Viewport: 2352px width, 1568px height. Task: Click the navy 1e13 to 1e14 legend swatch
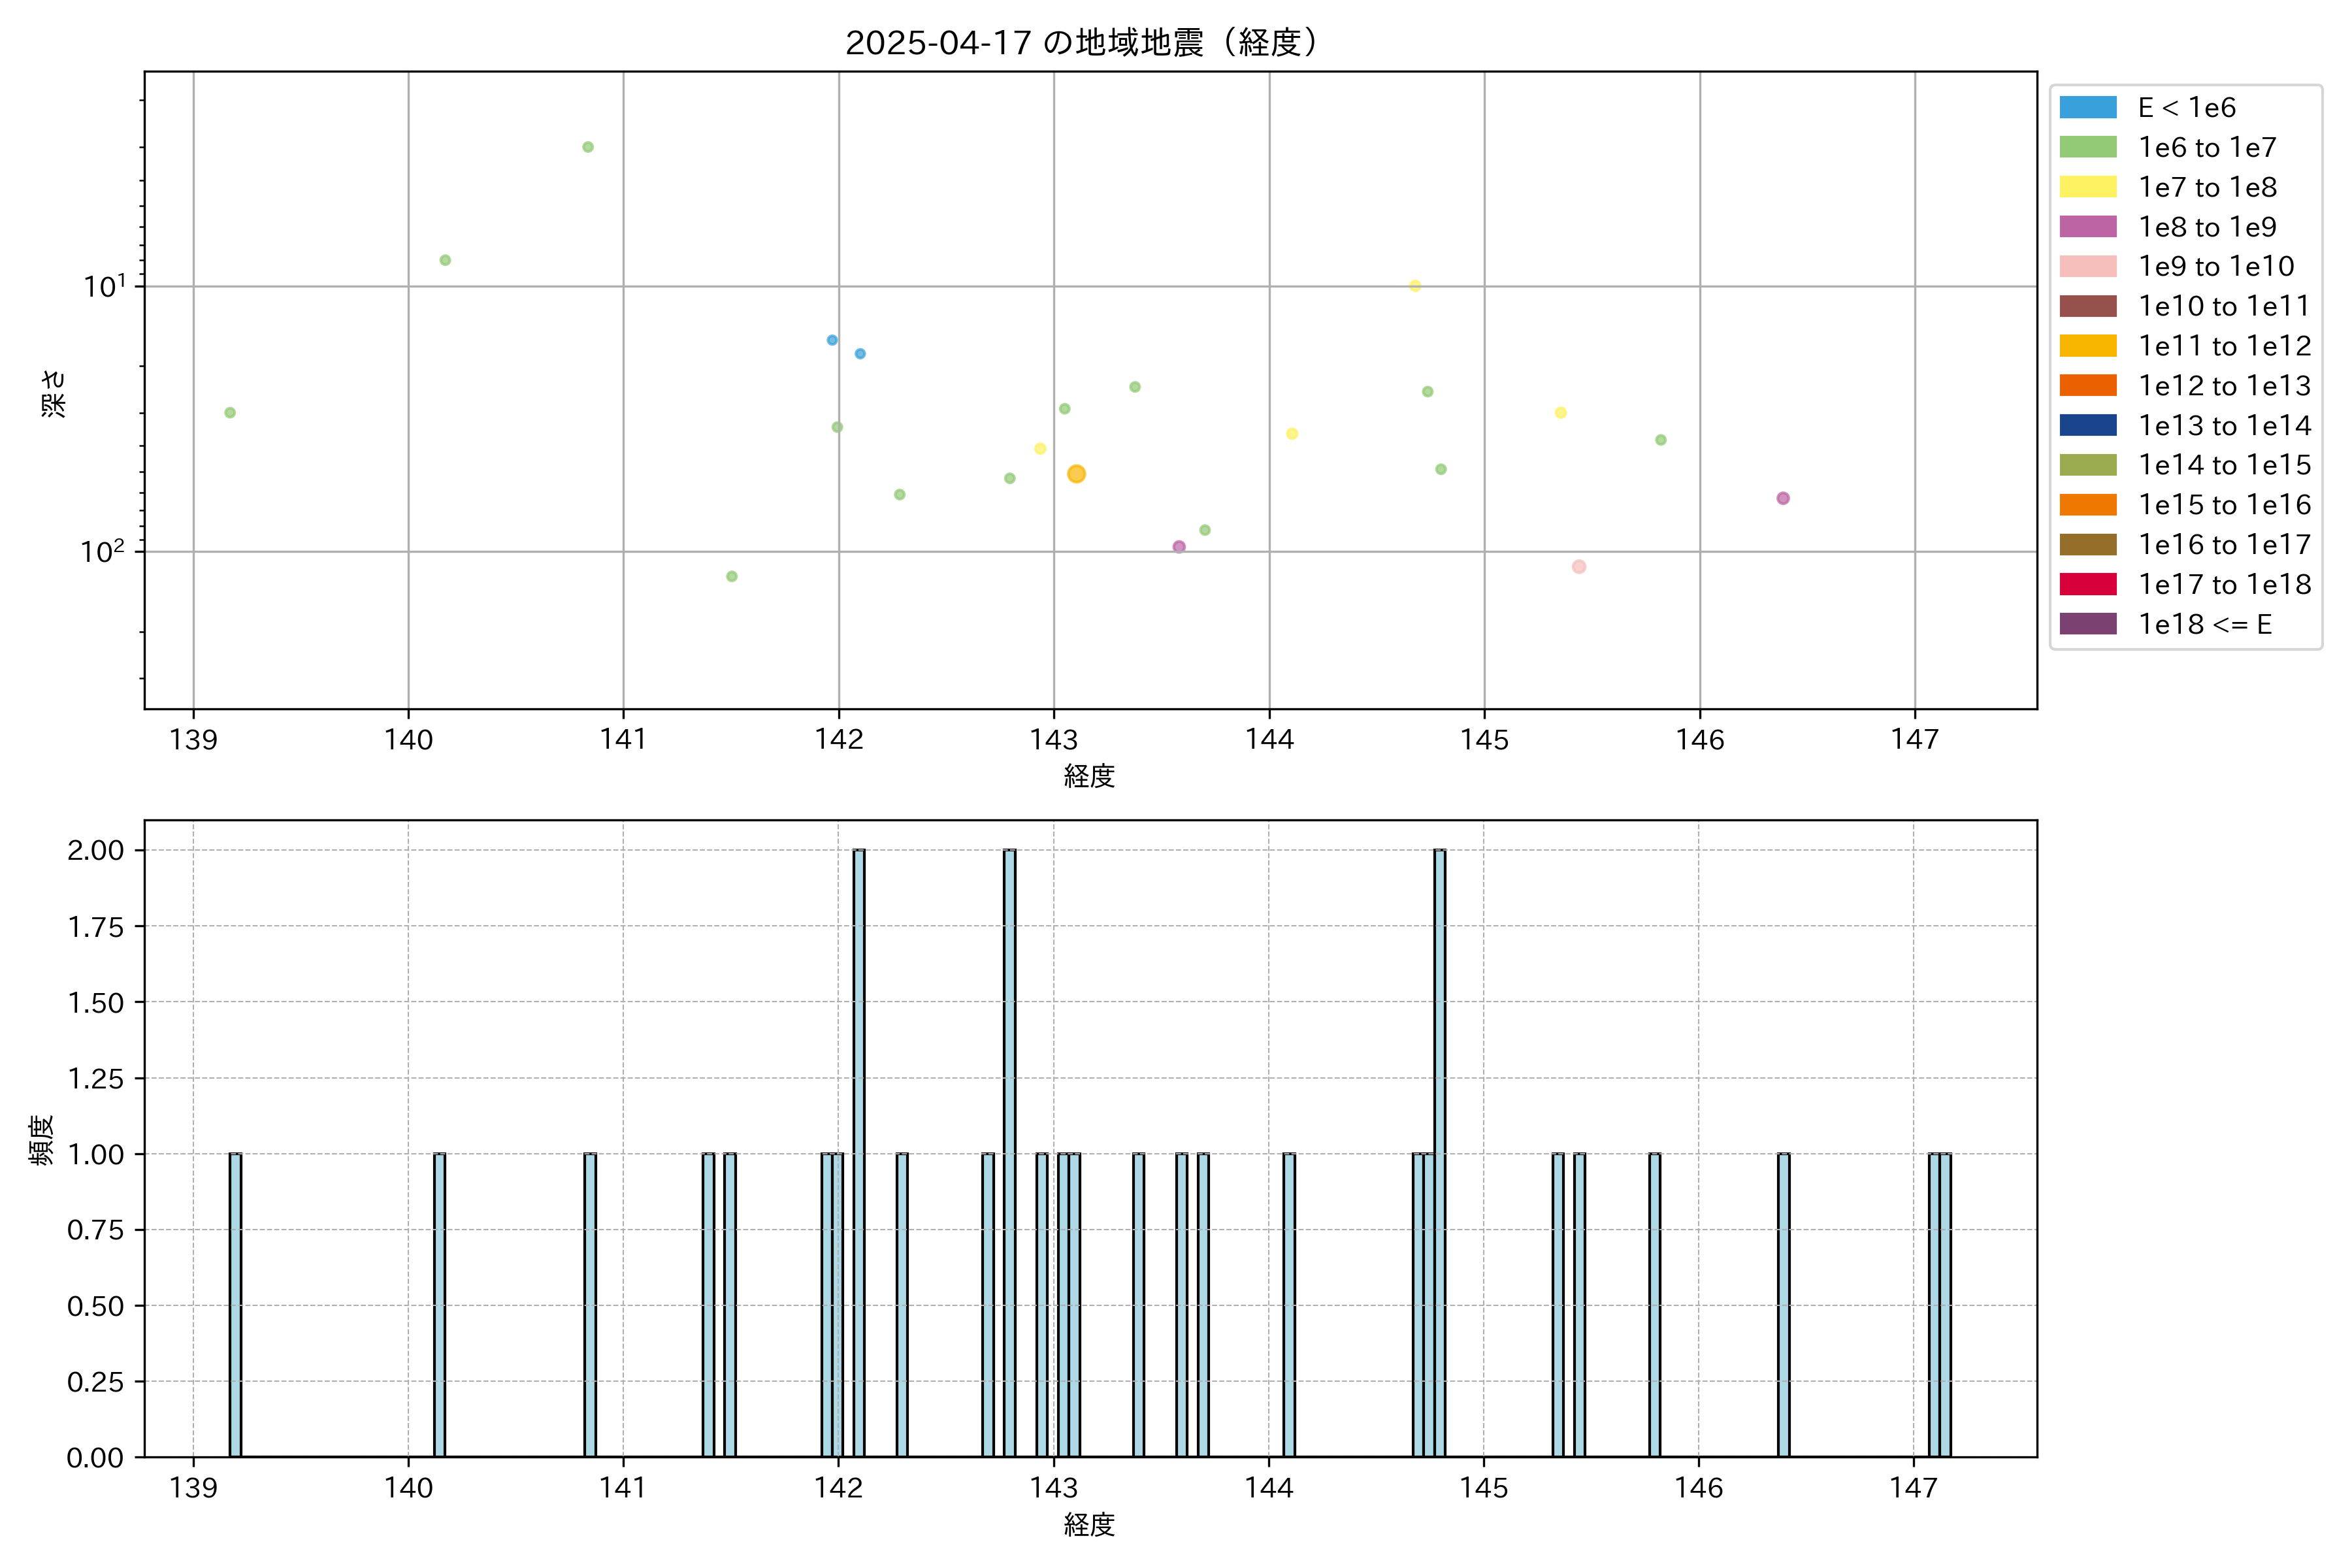[2087, 425]
